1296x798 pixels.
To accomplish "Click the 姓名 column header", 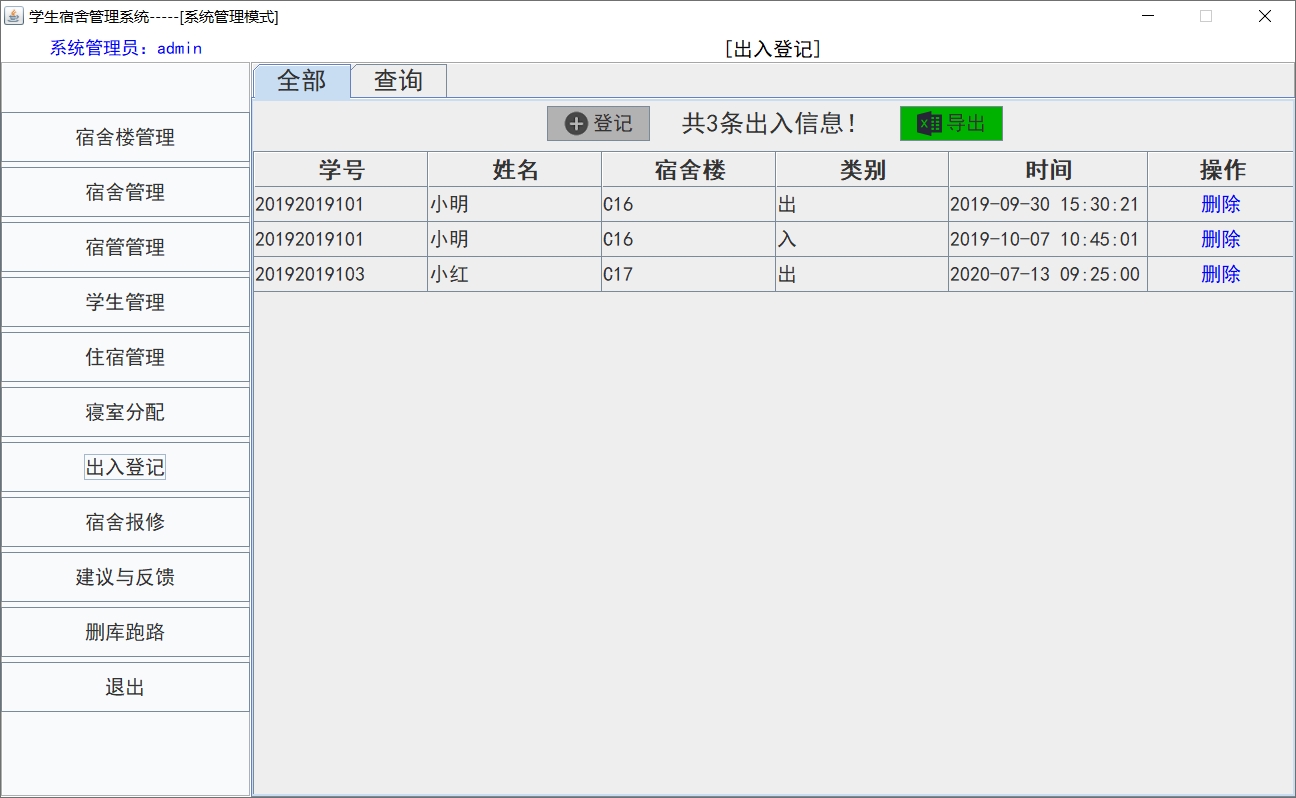I will tap(515, 169).
